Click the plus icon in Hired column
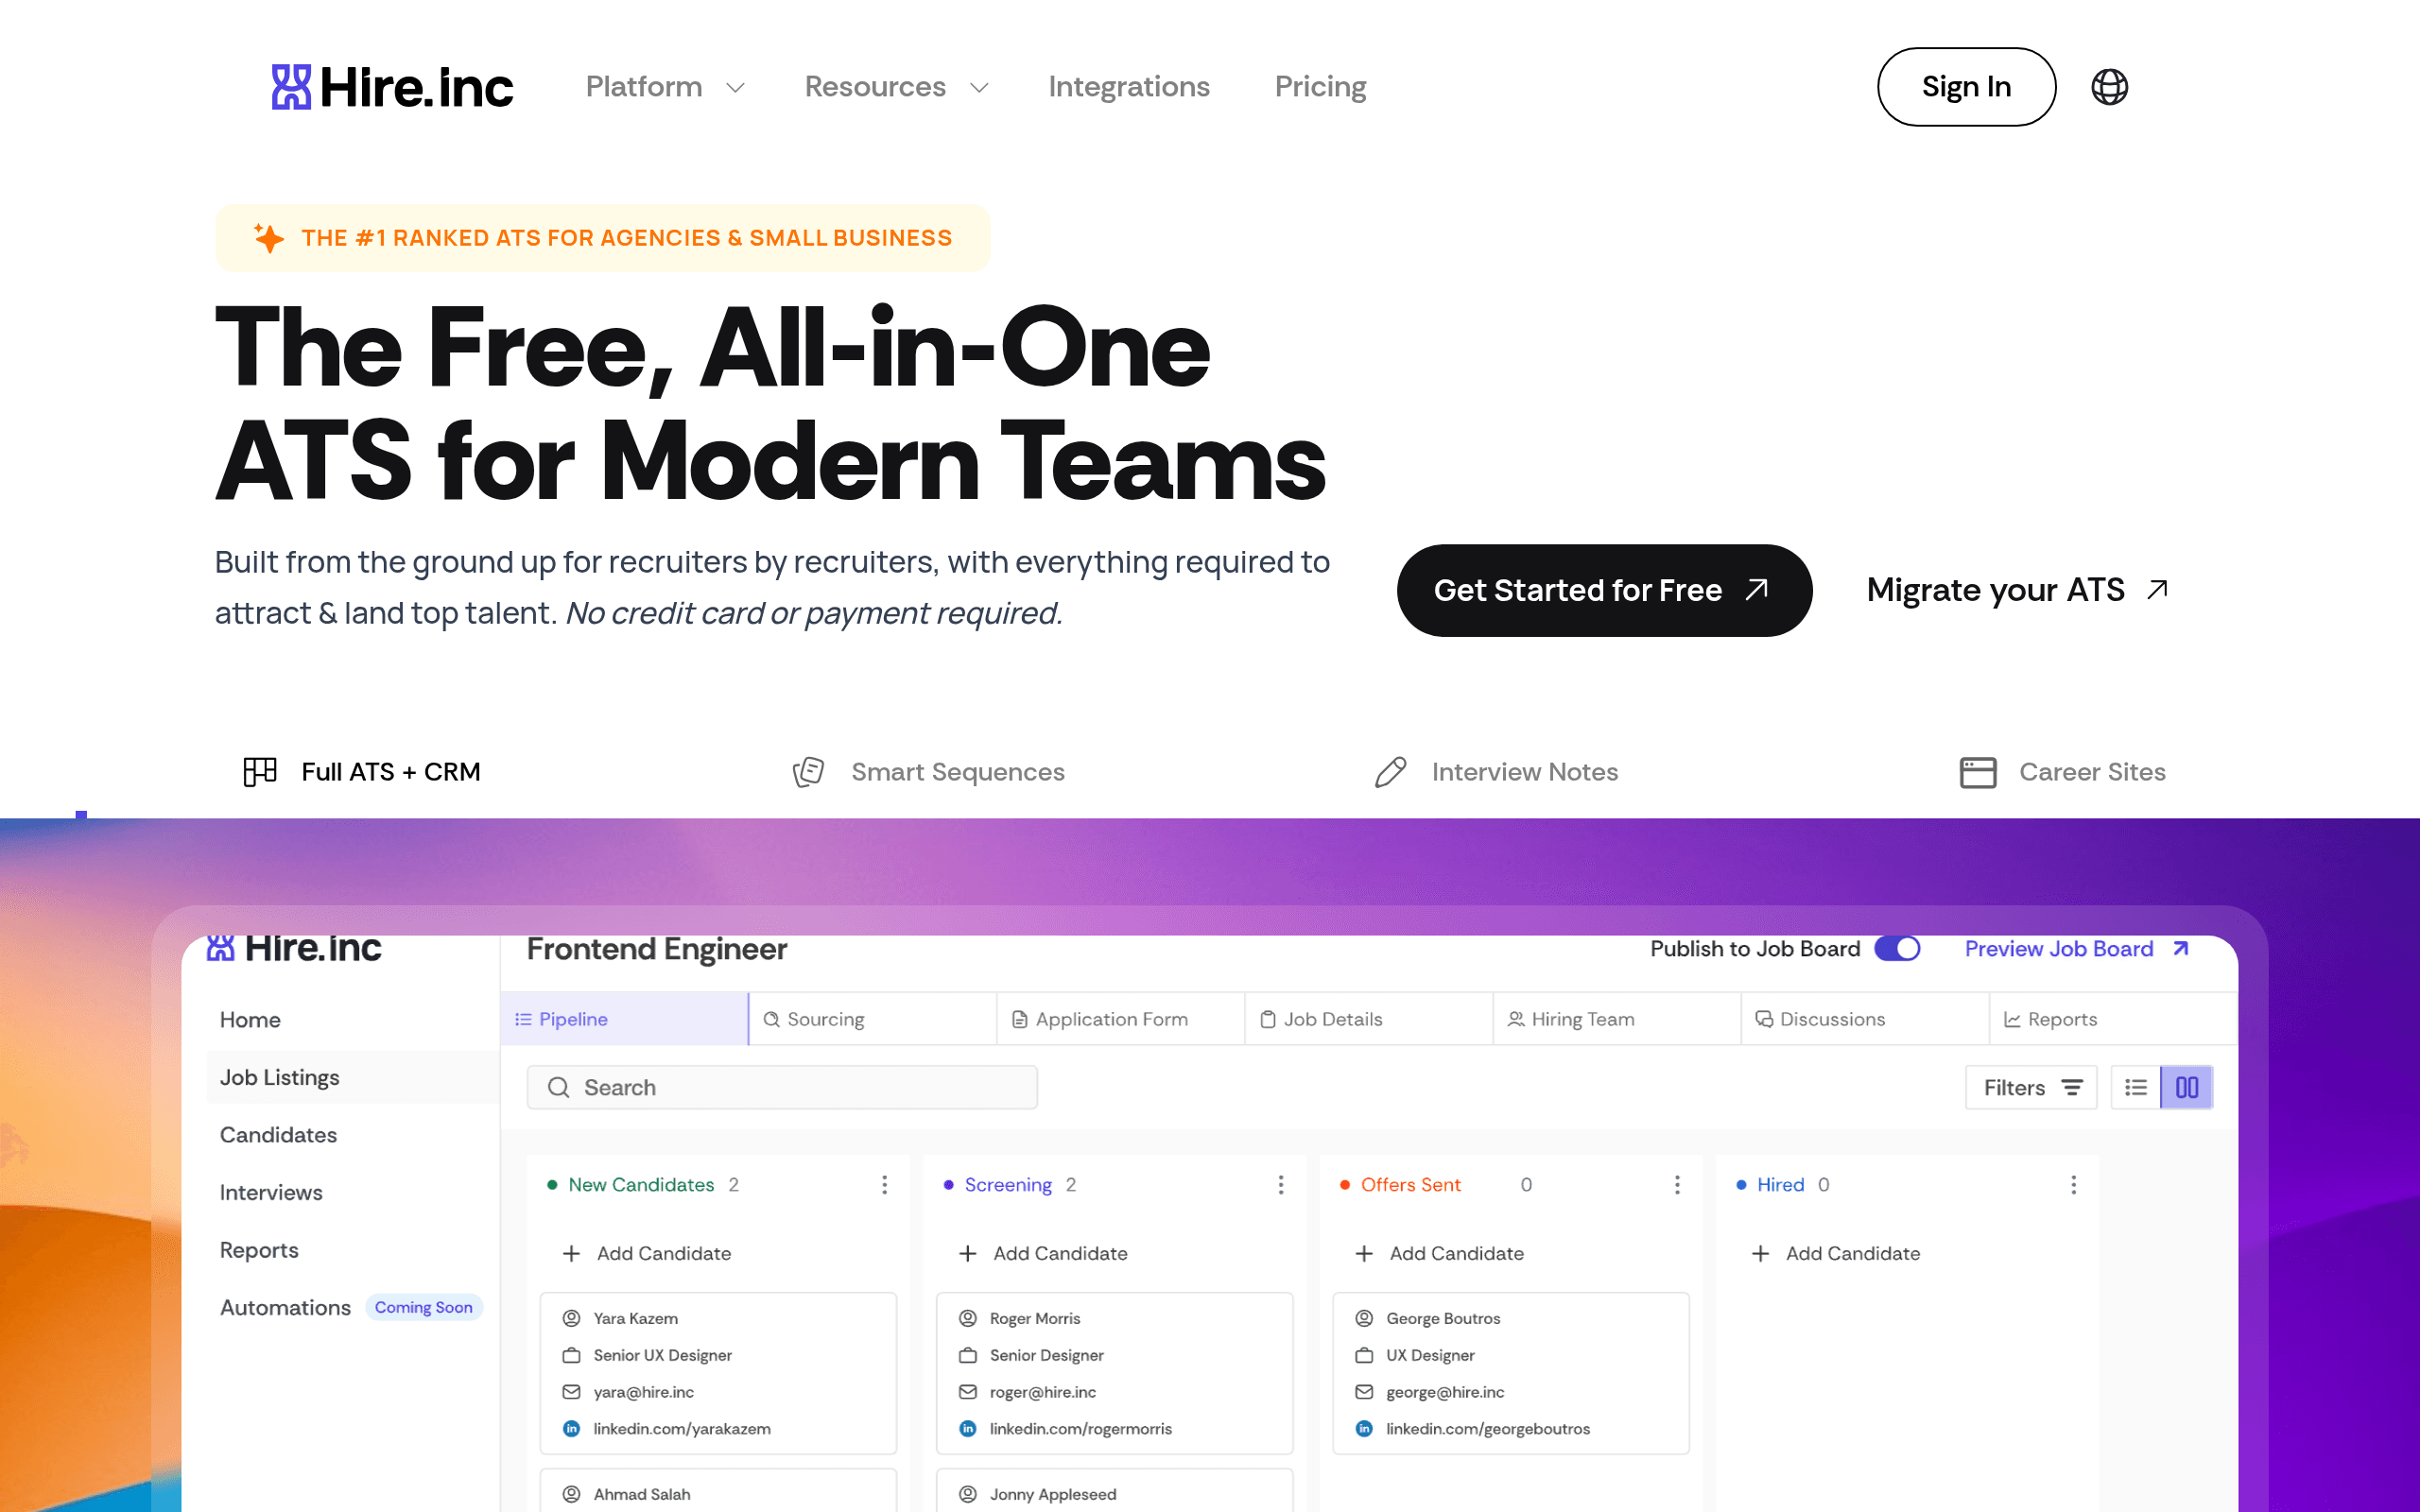 click(1760, 1253)
